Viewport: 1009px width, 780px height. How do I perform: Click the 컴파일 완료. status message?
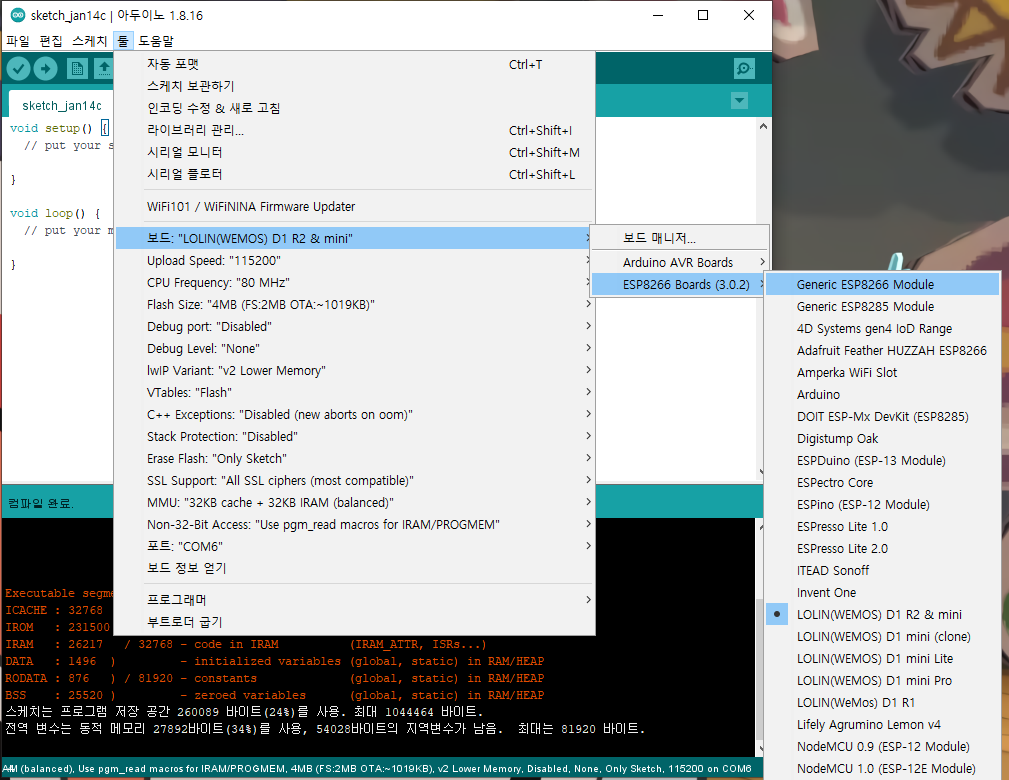tap(41, 503)
